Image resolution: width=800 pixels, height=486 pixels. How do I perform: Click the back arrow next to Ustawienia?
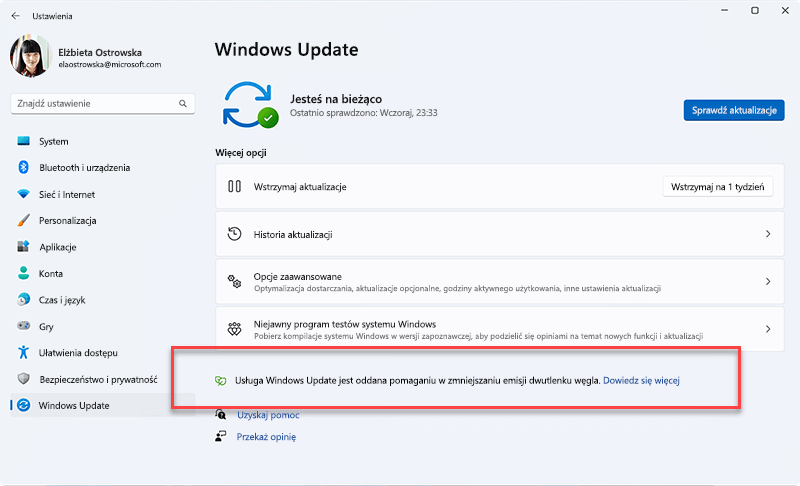[x=15, y=16]
